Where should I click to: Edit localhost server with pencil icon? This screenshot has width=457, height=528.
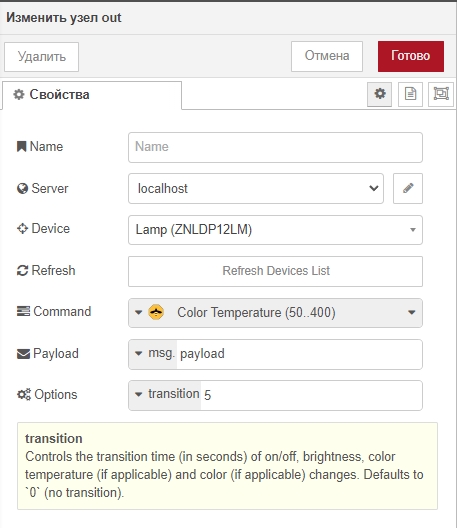click(x=408, y=188)
